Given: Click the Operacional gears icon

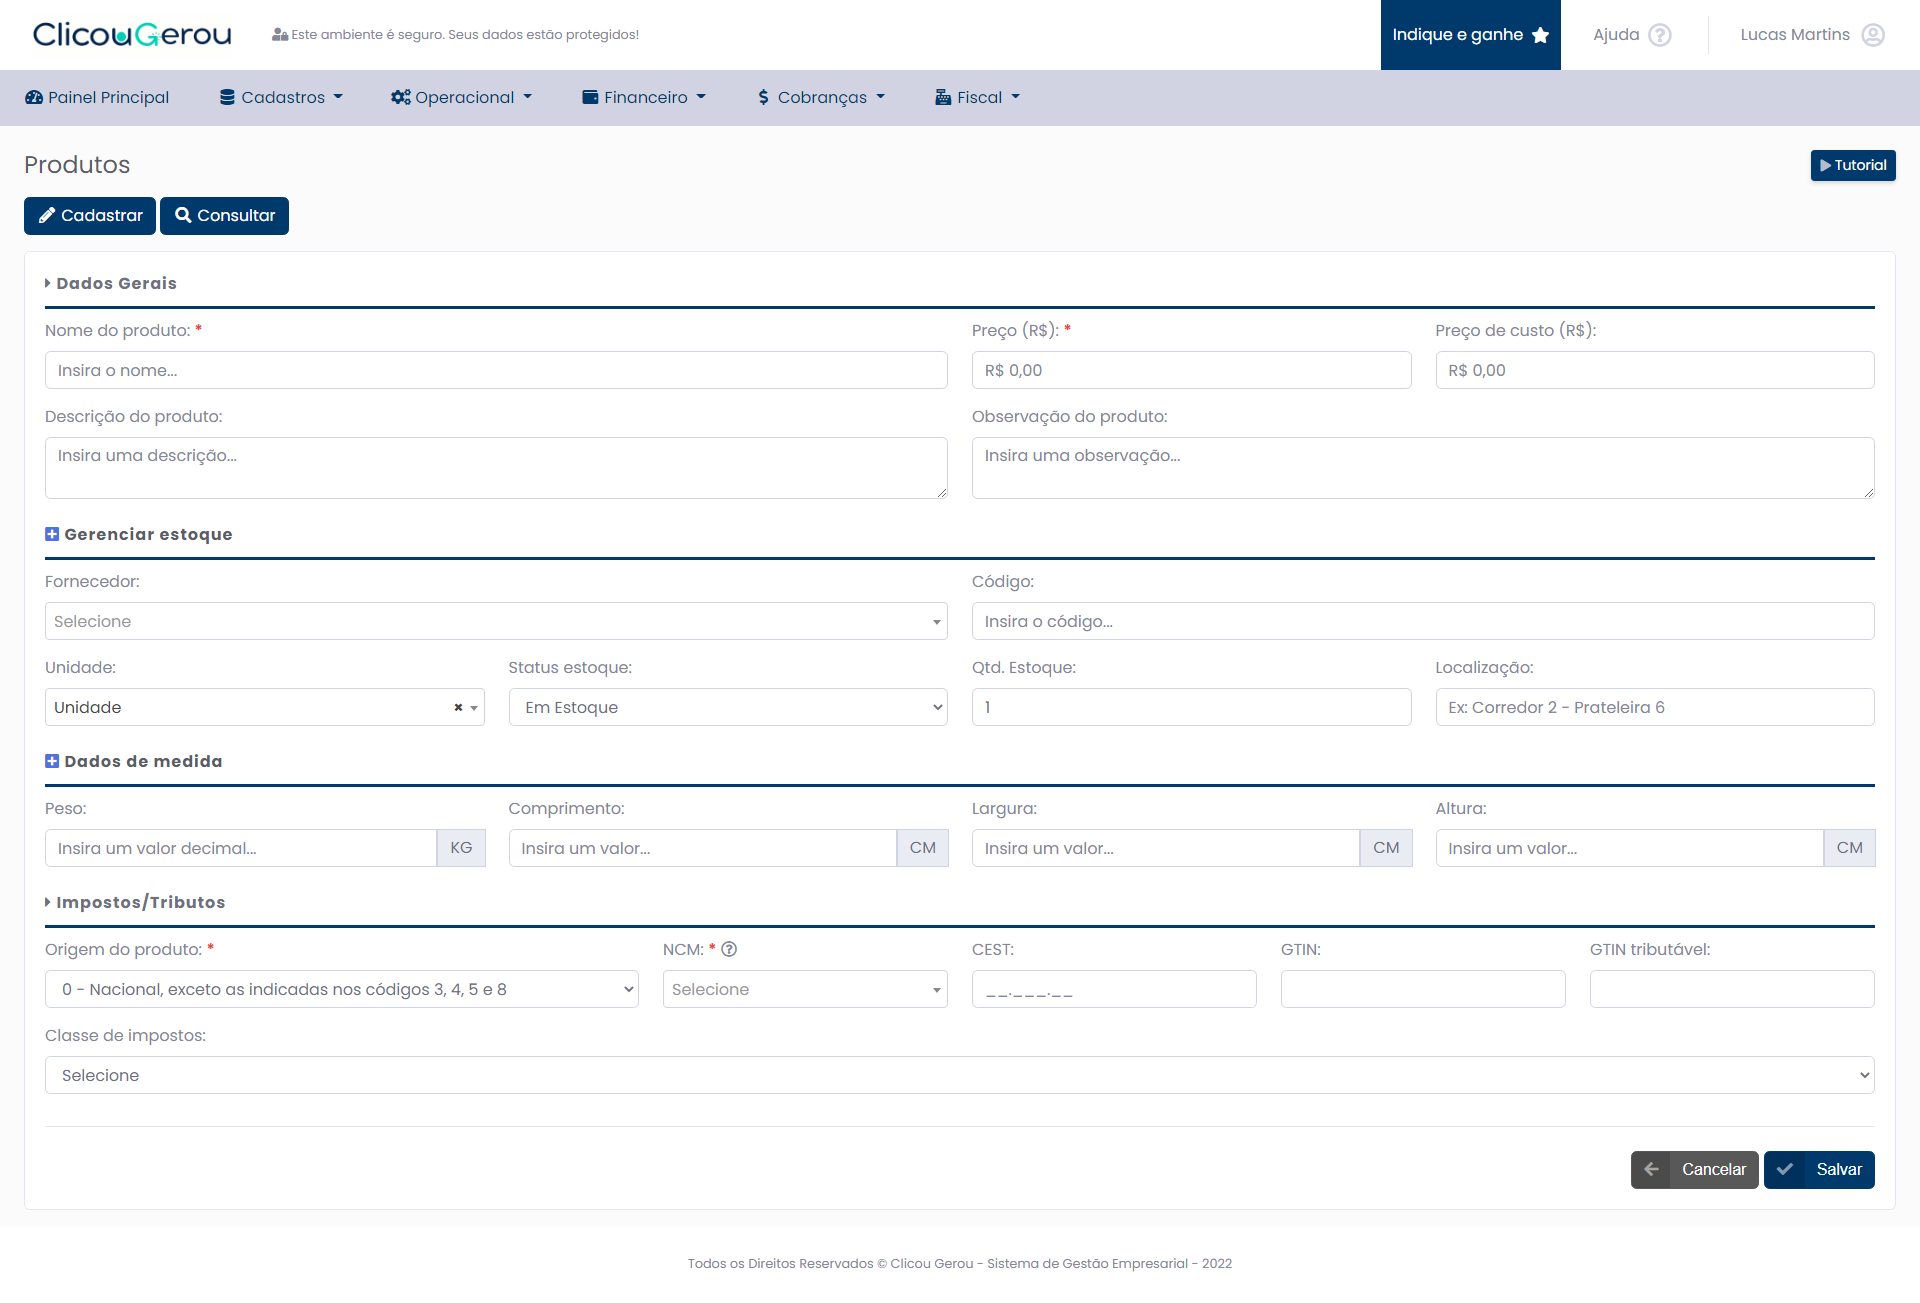Looking at the screenshot, I should tap(400, 97).
